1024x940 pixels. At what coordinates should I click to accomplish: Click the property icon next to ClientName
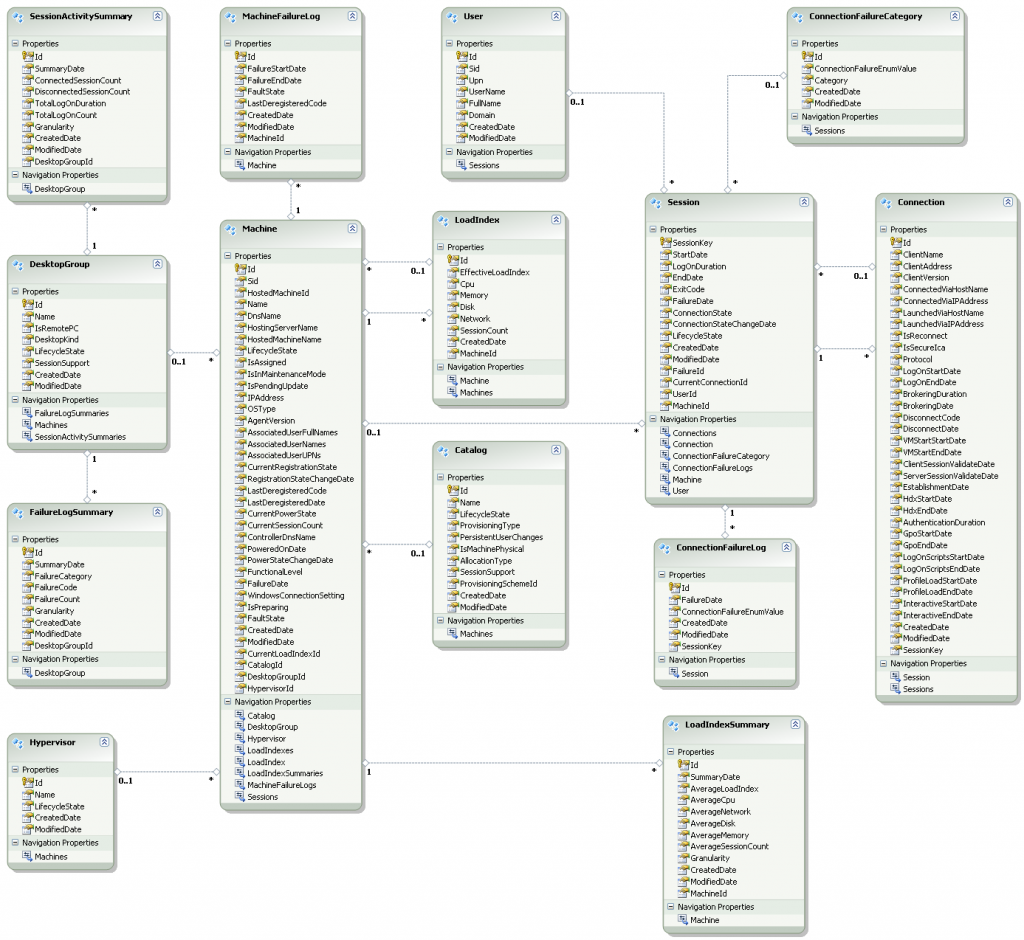[895, 254]
